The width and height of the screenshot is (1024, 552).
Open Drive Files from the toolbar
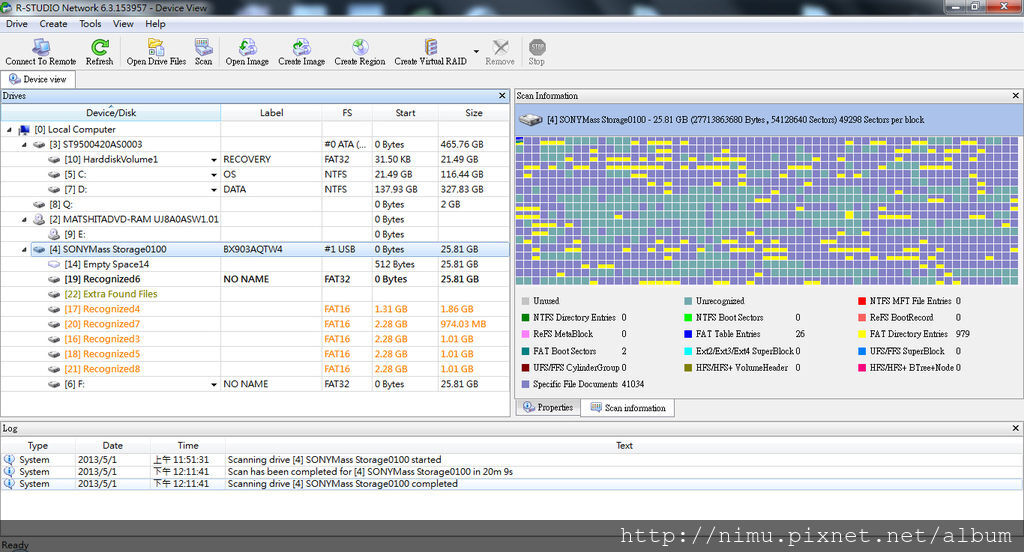[156, 47]
